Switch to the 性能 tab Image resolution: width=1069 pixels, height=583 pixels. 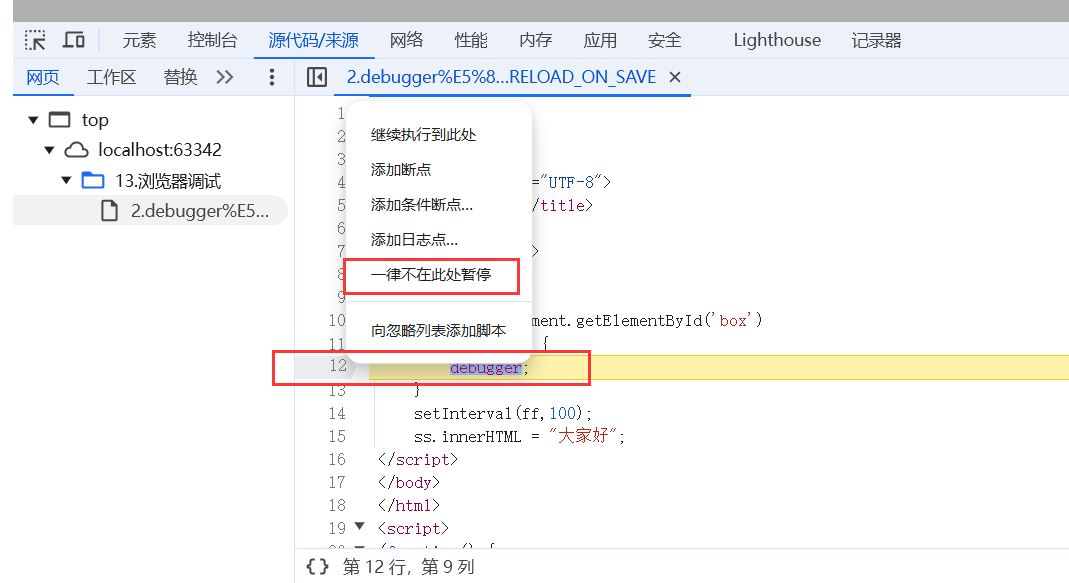point(471,40)
